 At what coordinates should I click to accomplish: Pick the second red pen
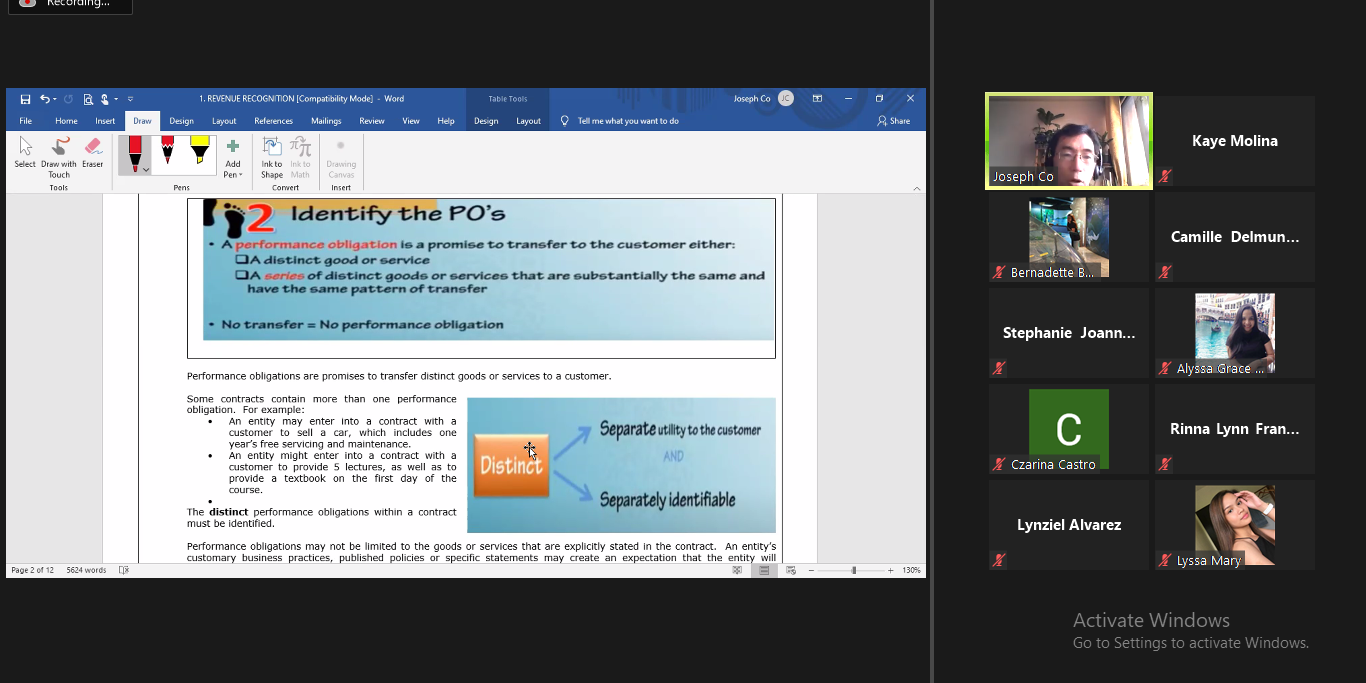[x=168, y=151]
